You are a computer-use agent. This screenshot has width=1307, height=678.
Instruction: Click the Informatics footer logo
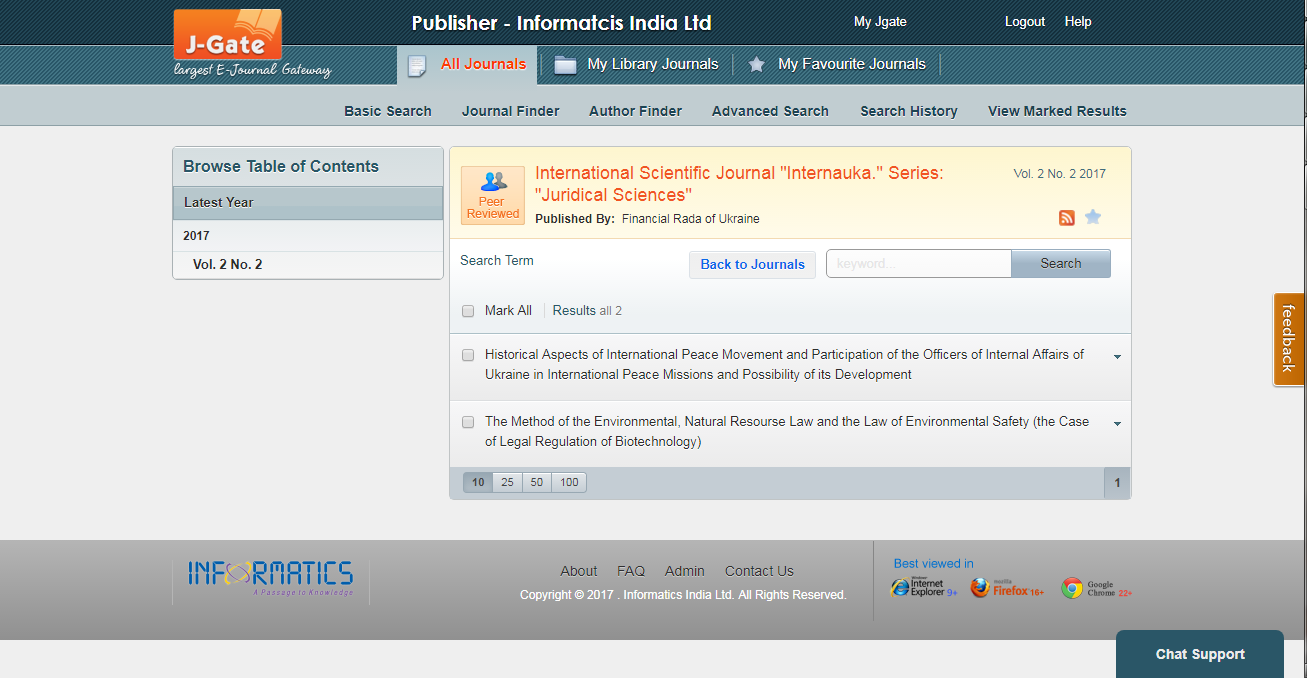270,577
